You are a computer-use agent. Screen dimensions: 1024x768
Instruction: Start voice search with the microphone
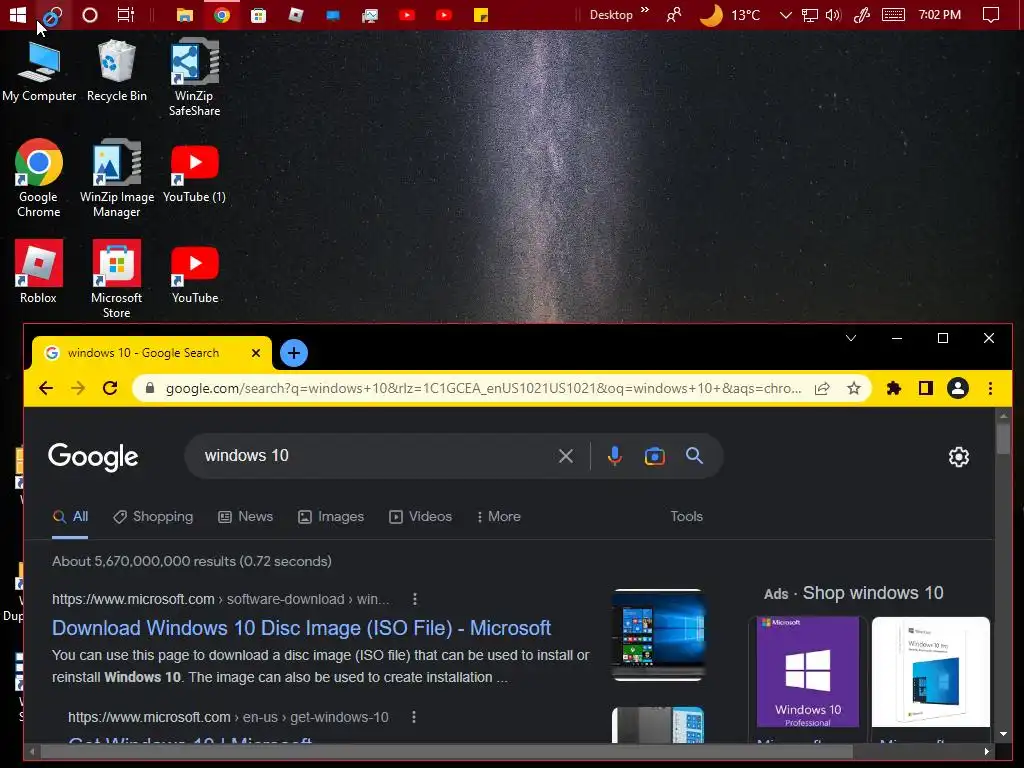pyautogui.click(x=615, y=456)
